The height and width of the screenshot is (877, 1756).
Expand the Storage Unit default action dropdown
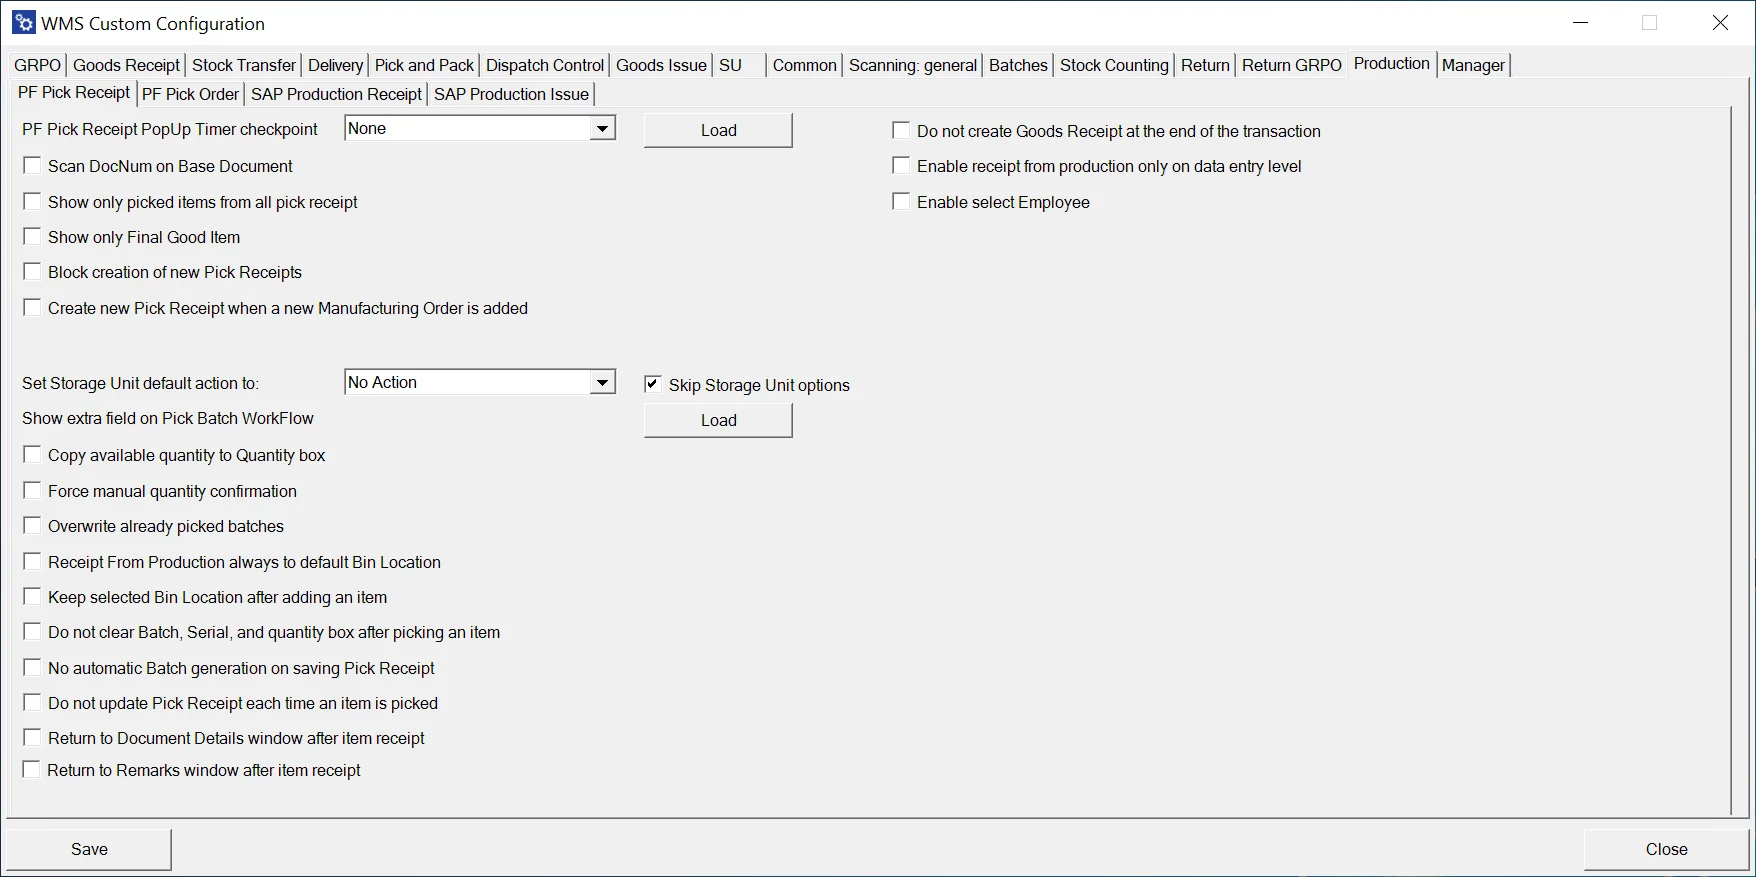tap(602, 383)
